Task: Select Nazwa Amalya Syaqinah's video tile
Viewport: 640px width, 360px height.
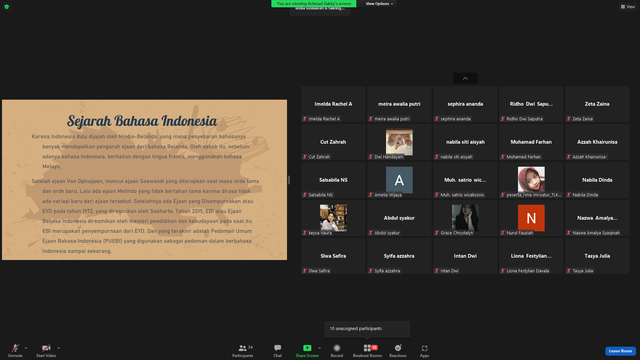Action: 597,218
